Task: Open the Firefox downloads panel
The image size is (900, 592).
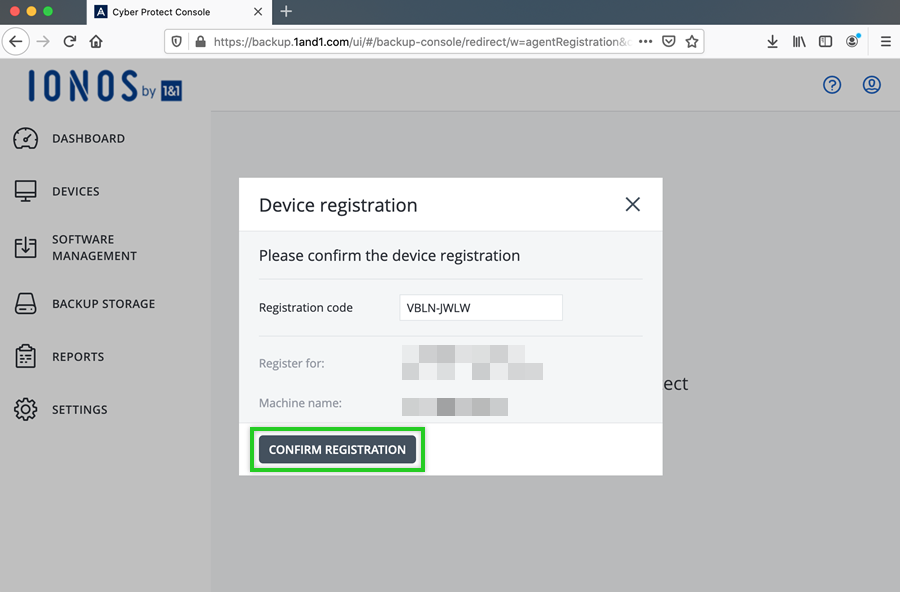Action: pos(772,42)
